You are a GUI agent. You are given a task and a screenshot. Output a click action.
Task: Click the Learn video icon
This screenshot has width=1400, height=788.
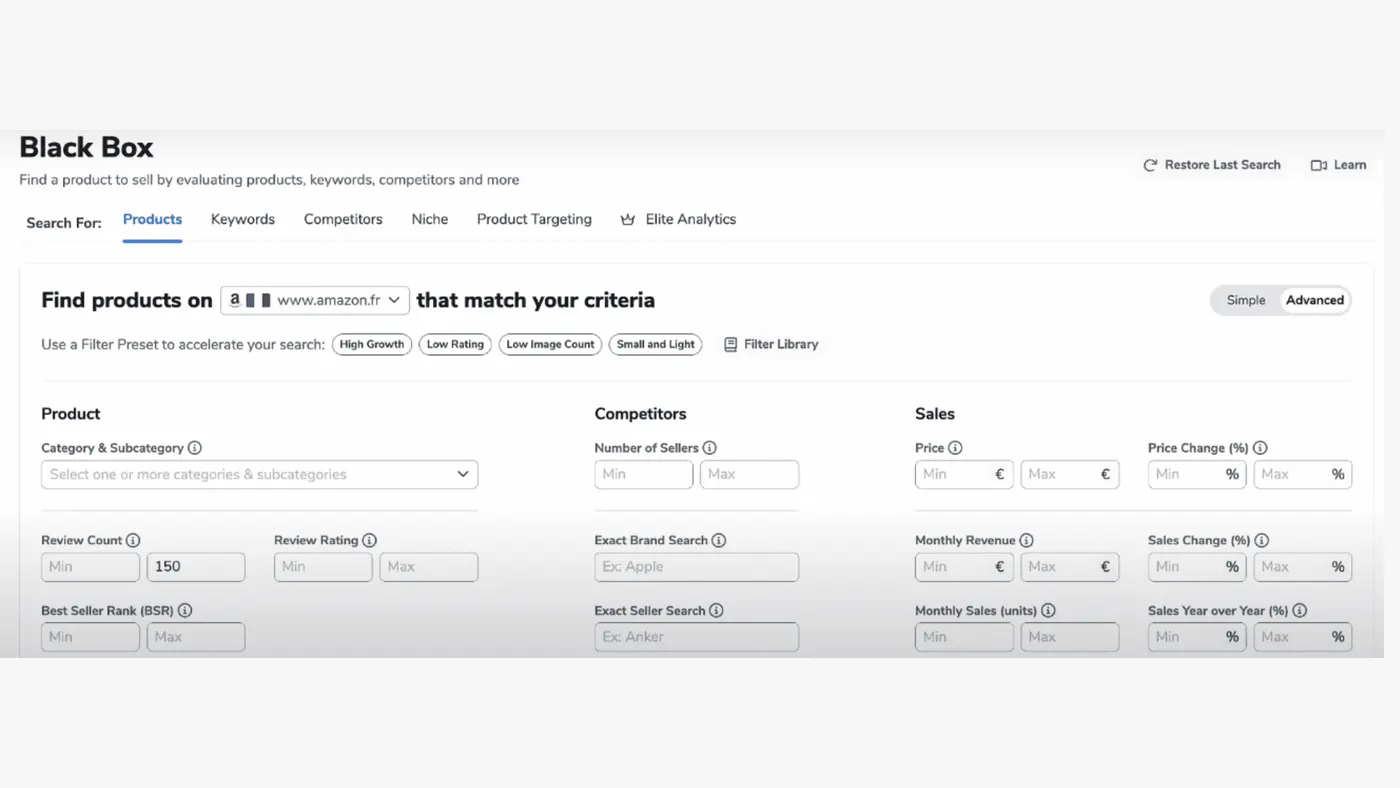click(x=1319, y=165)
